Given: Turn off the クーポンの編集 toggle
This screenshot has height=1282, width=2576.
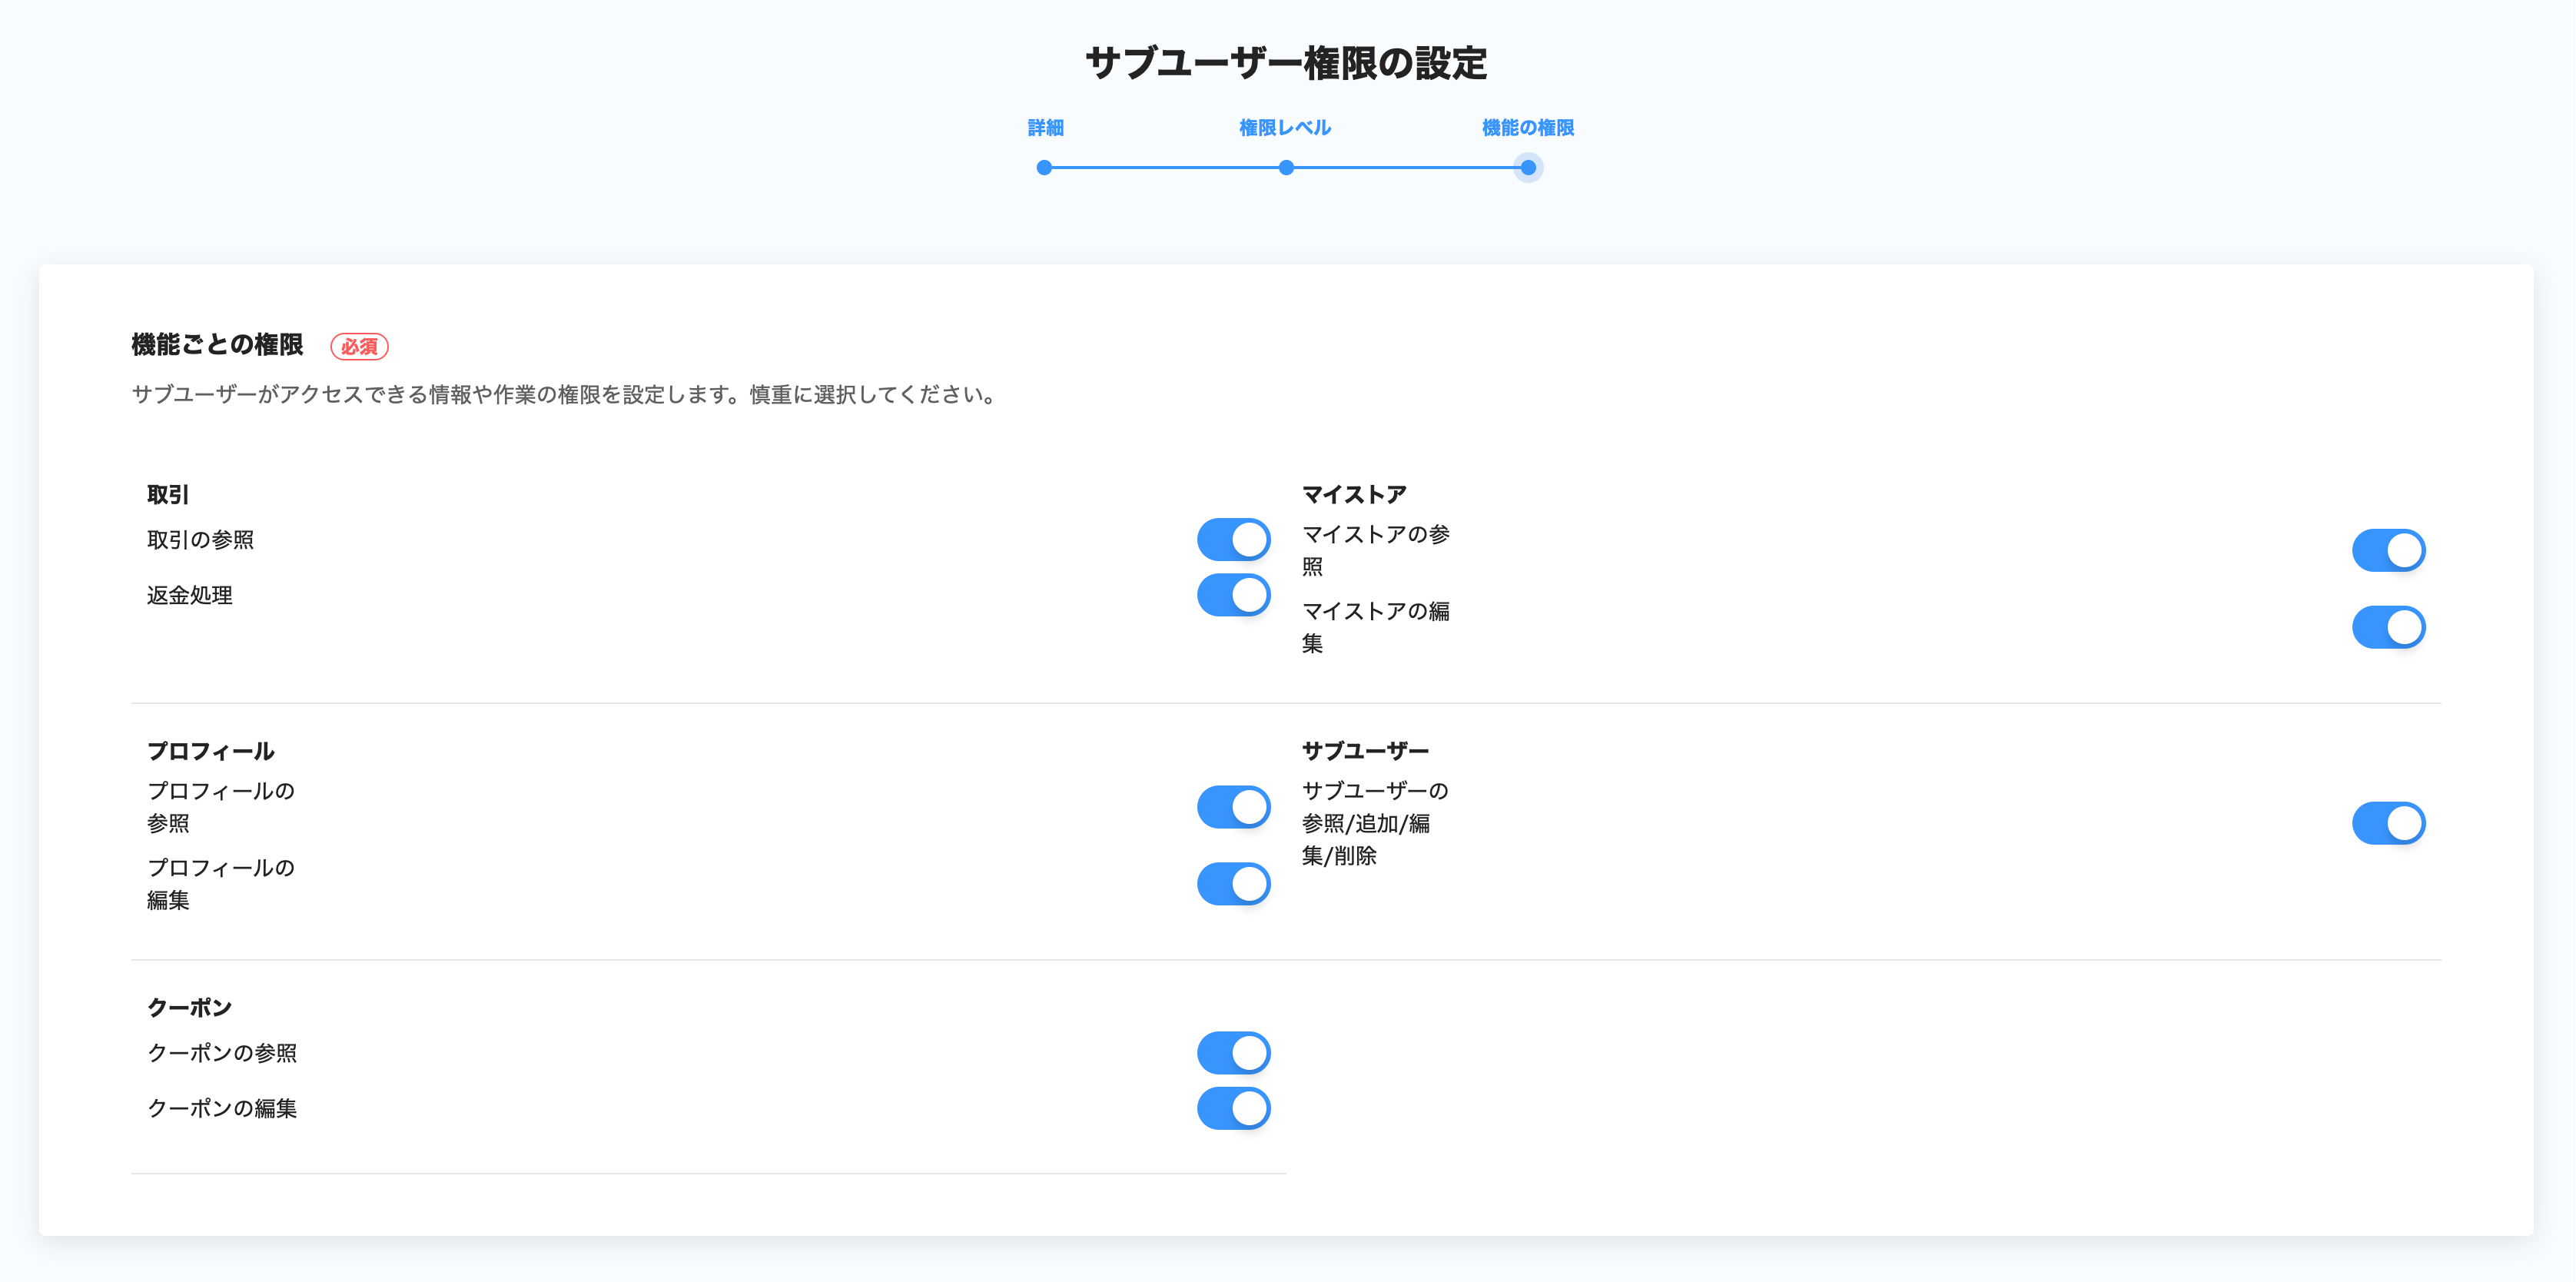Looking at the screenshot, I should click(x=1233, y=1108).
